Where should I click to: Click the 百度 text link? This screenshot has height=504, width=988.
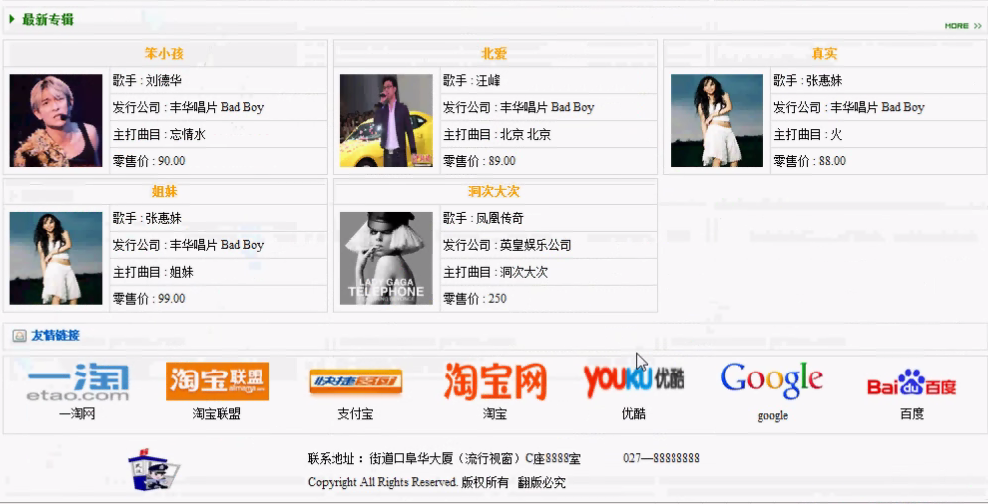click(x=912, y=414)
